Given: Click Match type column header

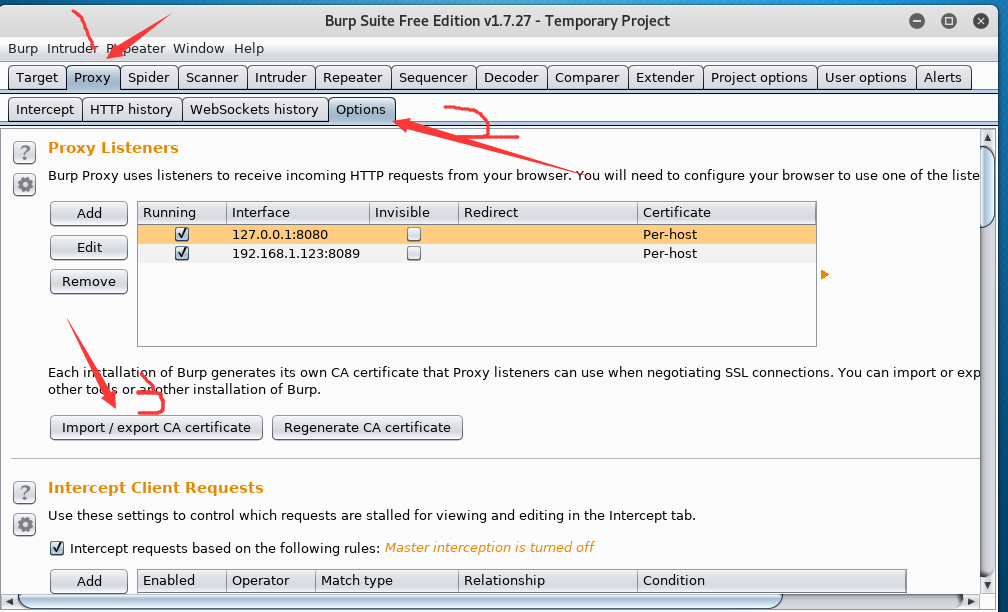Looking at the screenshot, I should click(x=387, y=580).
